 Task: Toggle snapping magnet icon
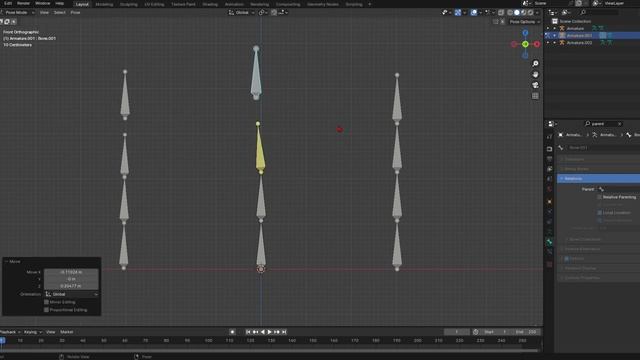[x=274, y=13]
